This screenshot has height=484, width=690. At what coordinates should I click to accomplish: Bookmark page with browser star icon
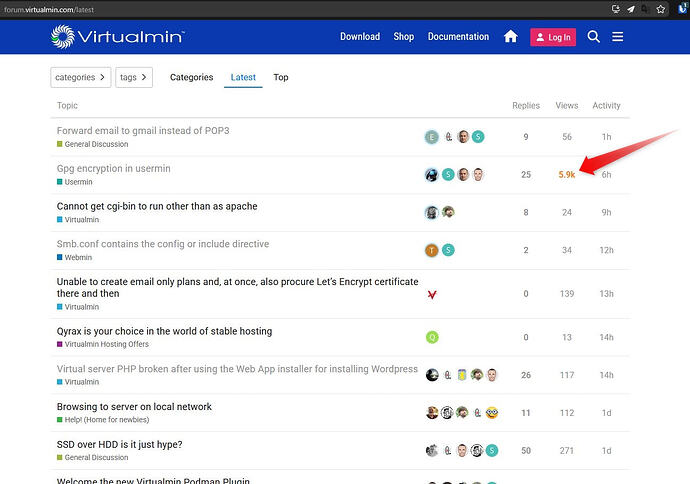tap(660, 8)
